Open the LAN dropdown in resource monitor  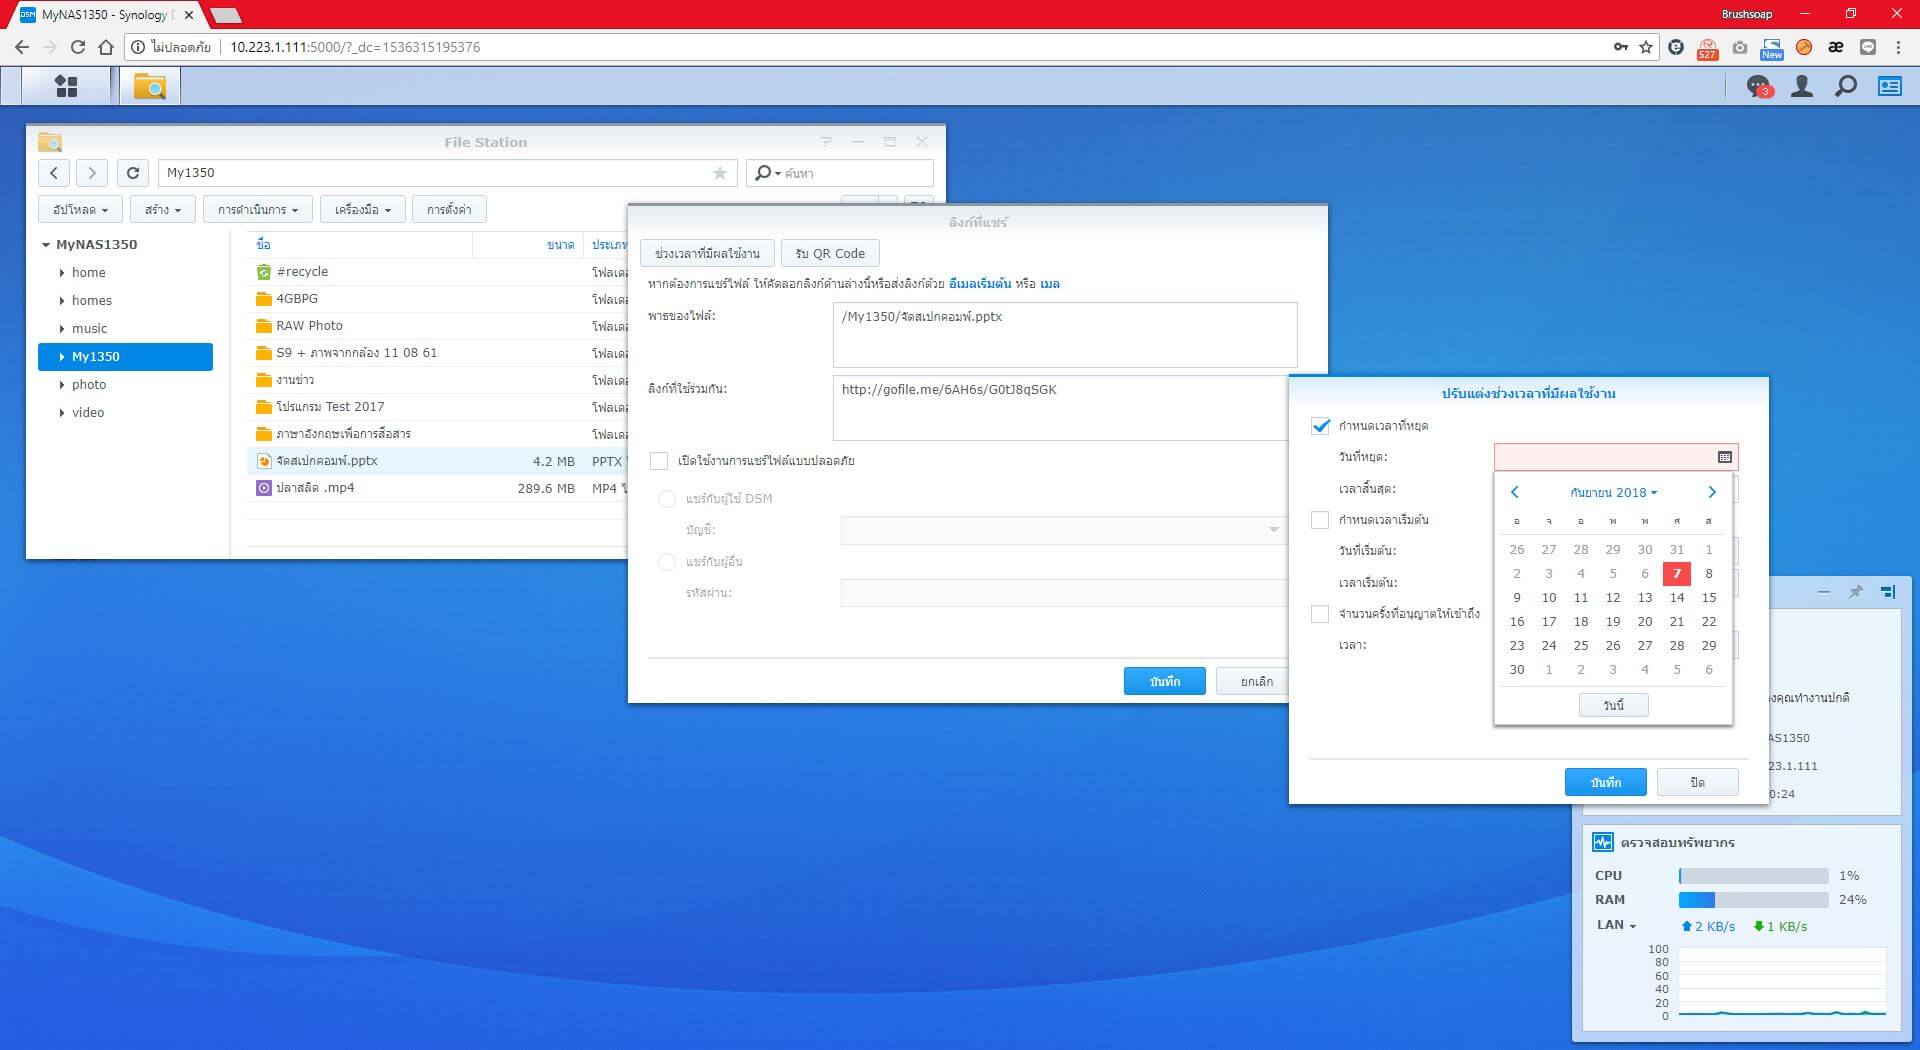point(1615,925)
